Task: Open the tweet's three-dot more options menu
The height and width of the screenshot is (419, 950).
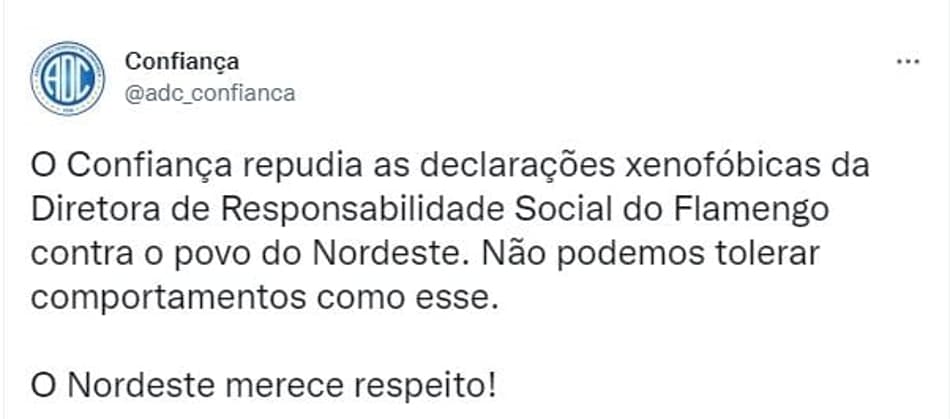Action: pyautogui.click(x=908, y=62)
